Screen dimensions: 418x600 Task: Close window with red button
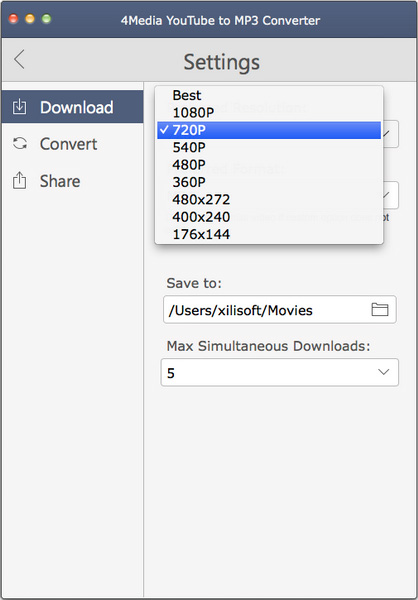click(14, 19)
